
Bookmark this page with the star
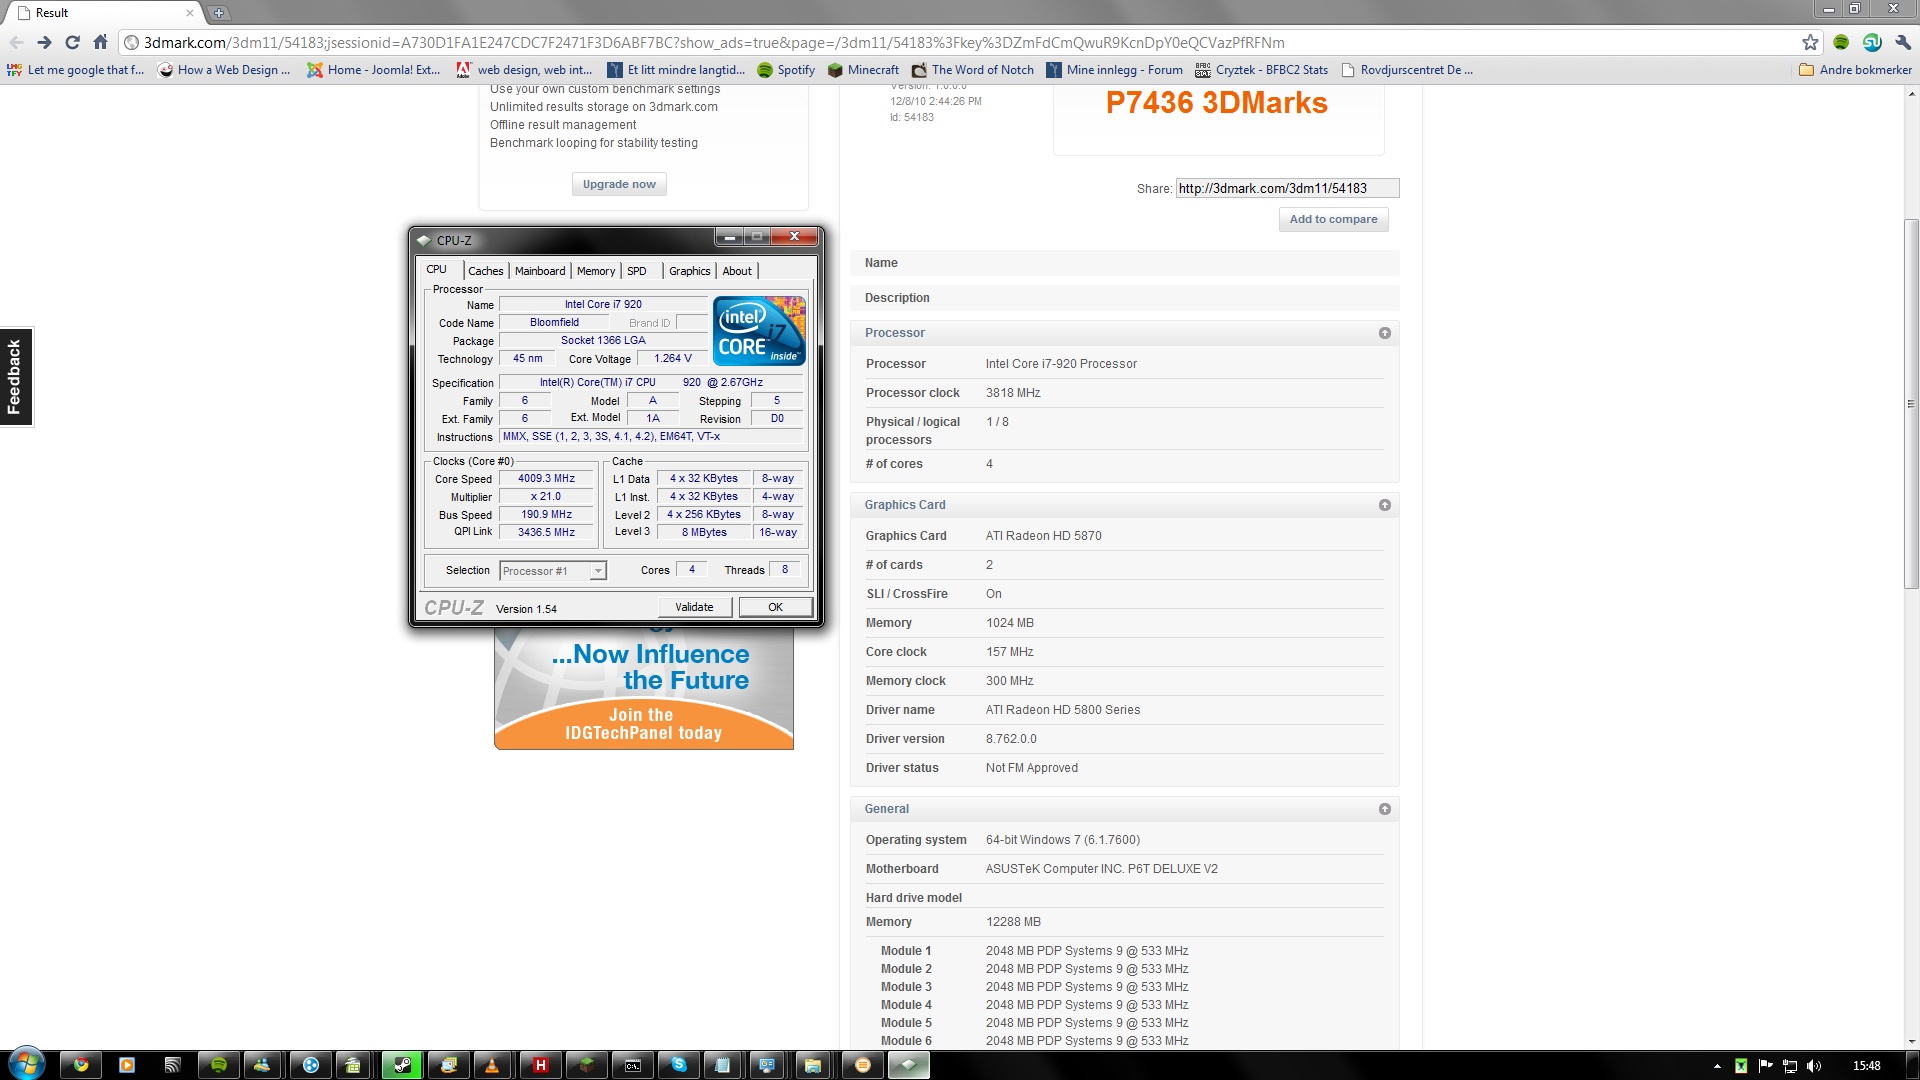[x=1810, y=42]
